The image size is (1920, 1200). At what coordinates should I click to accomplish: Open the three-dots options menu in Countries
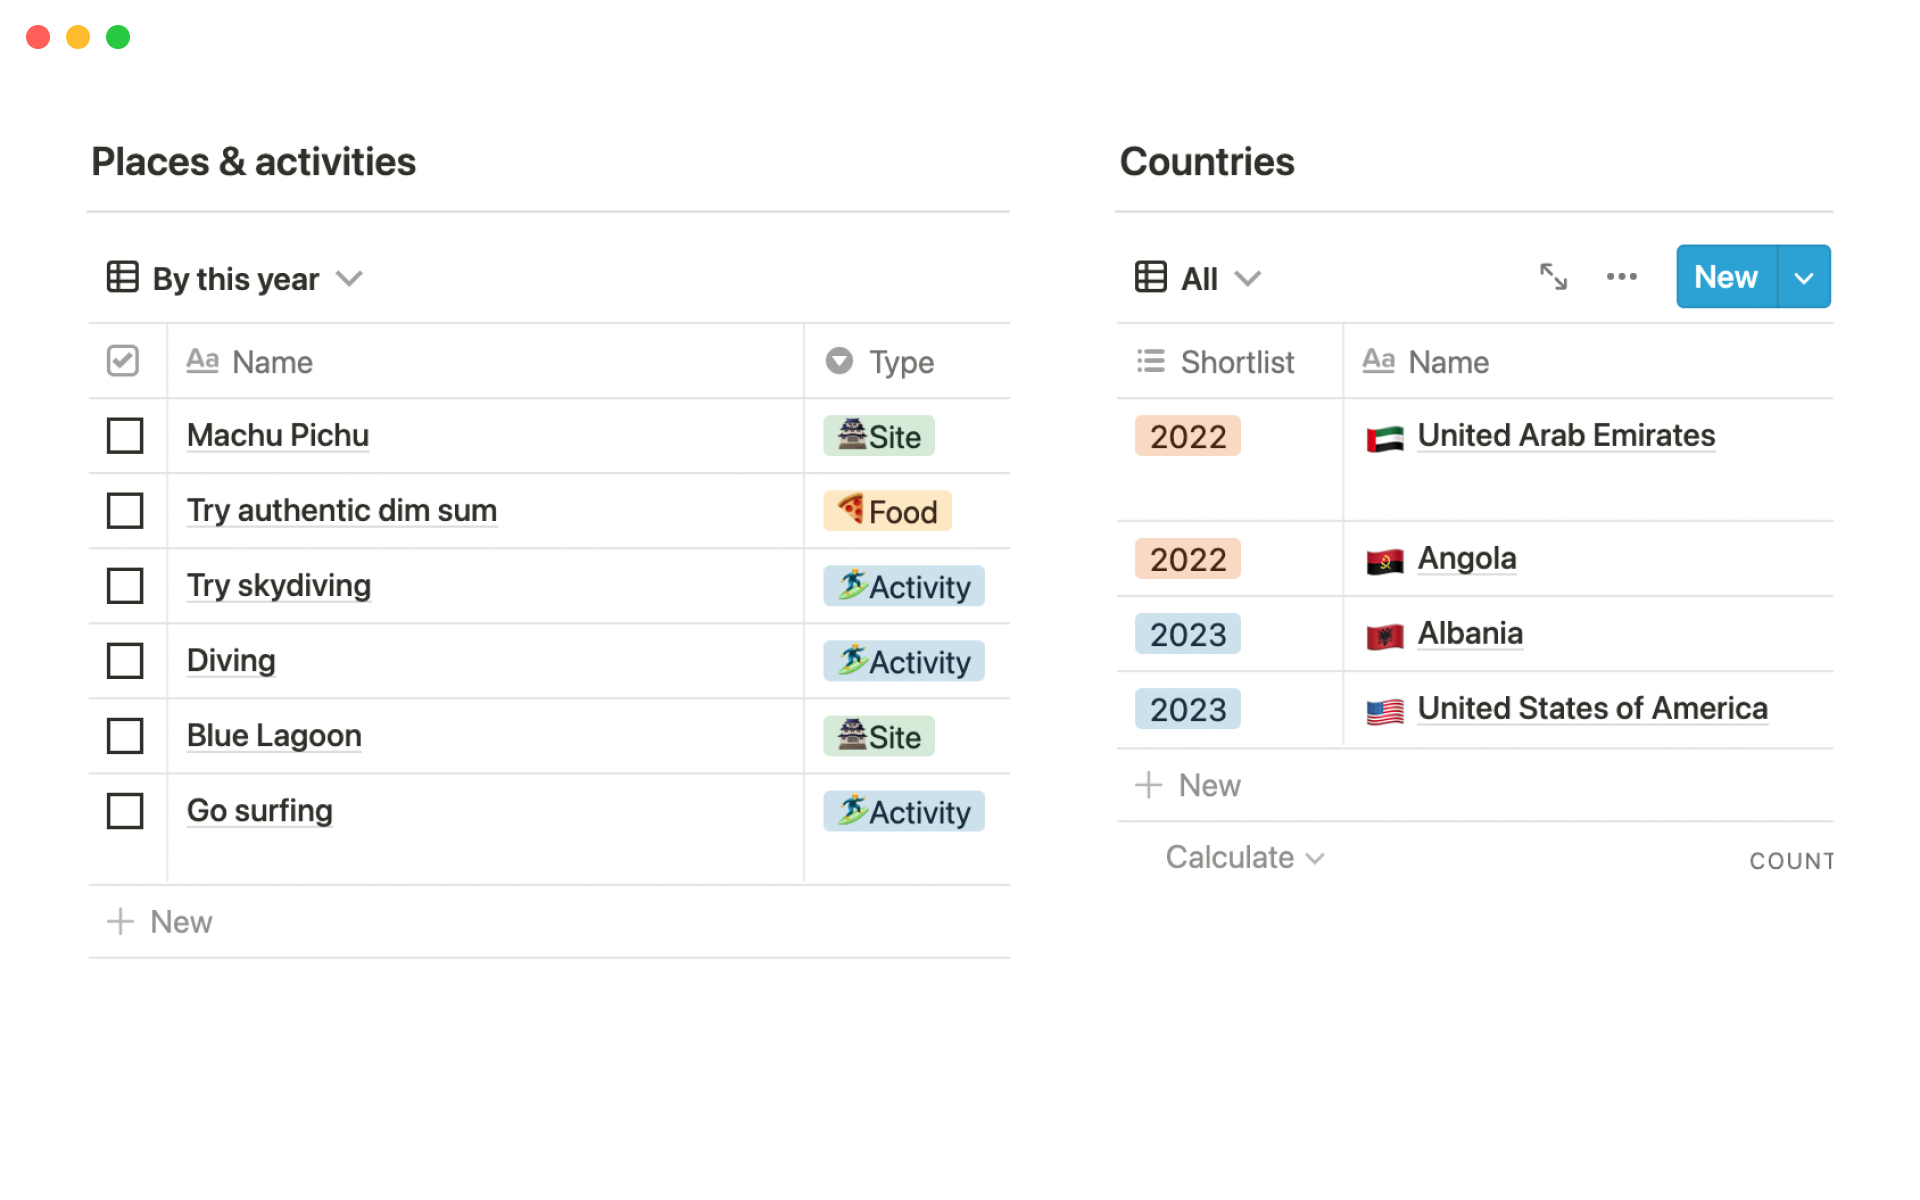(x=1621, y=277)
